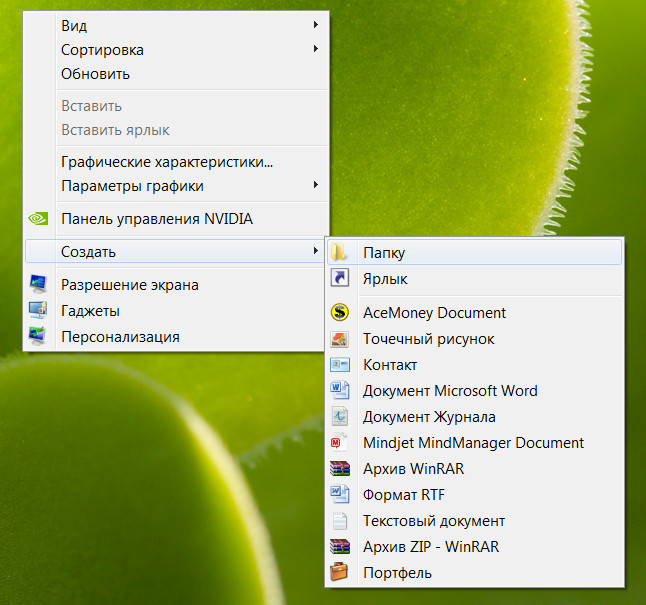
Task: Open Графические характеристики...
Action: 176,162
